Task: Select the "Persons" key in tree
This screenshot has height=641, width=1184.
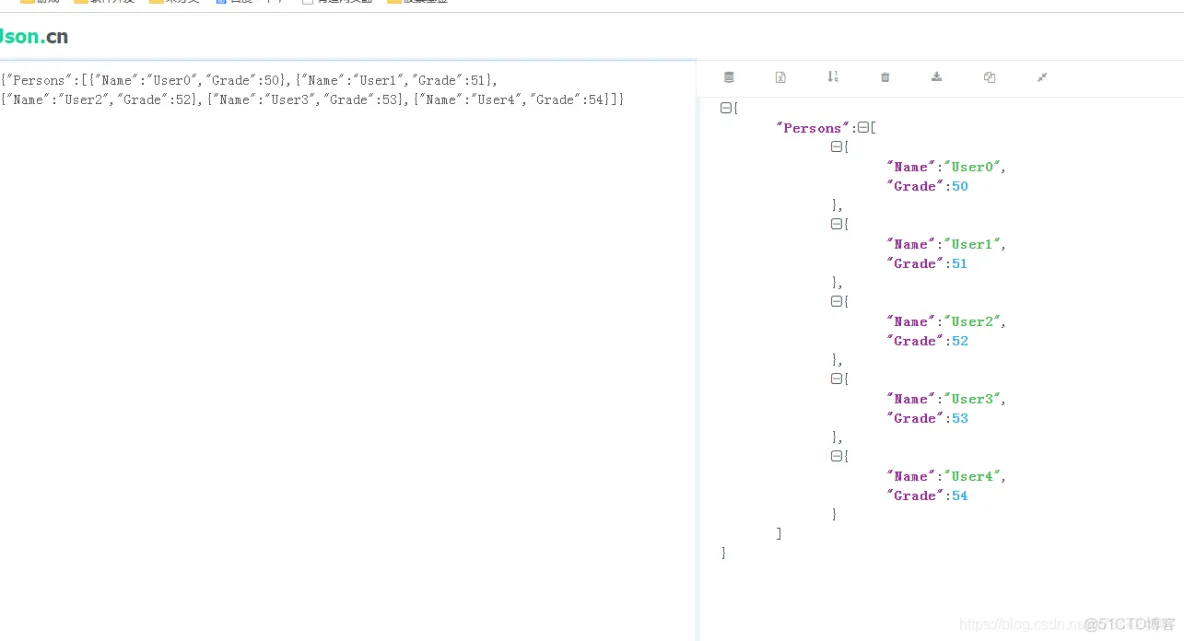Action: (812, 128)
